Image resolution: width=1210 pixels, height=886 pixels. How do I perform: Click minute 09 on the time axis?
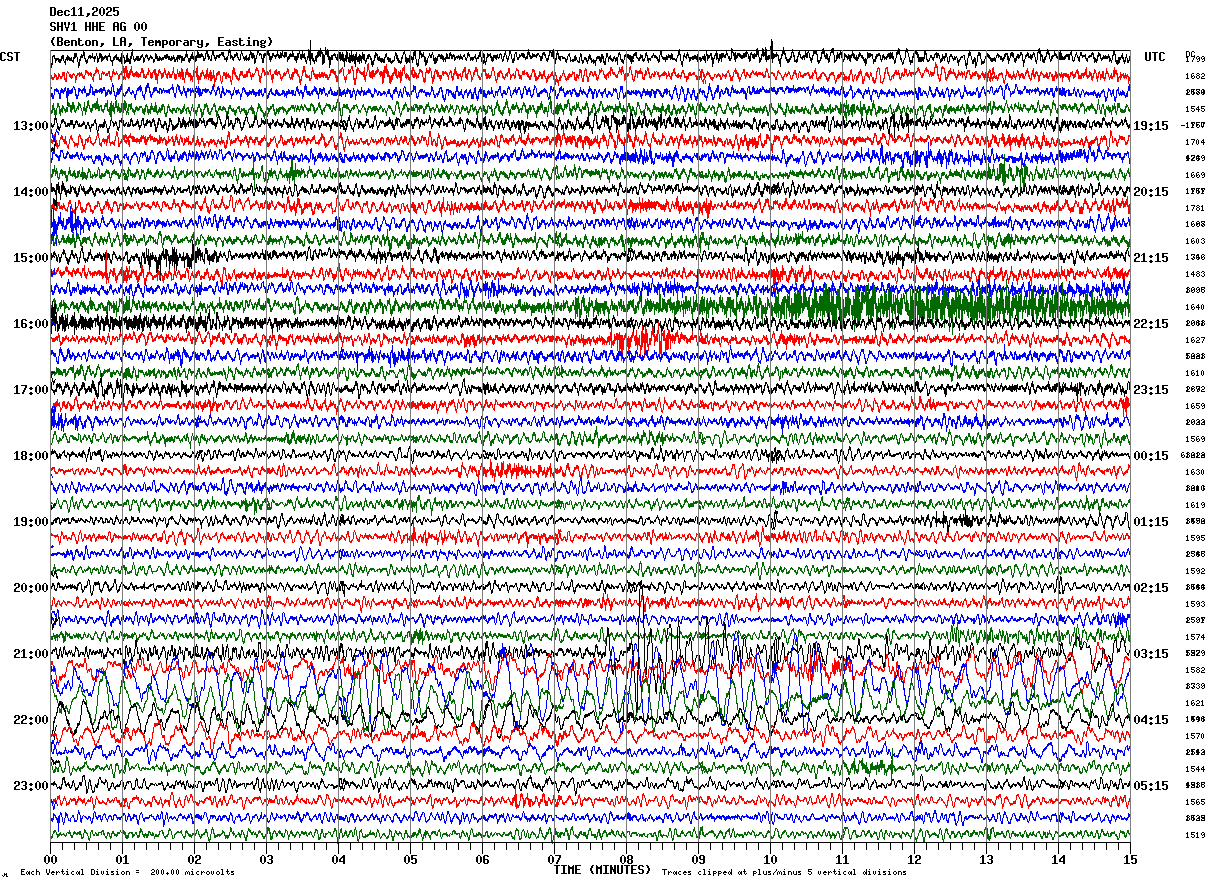tap(698, 859)
